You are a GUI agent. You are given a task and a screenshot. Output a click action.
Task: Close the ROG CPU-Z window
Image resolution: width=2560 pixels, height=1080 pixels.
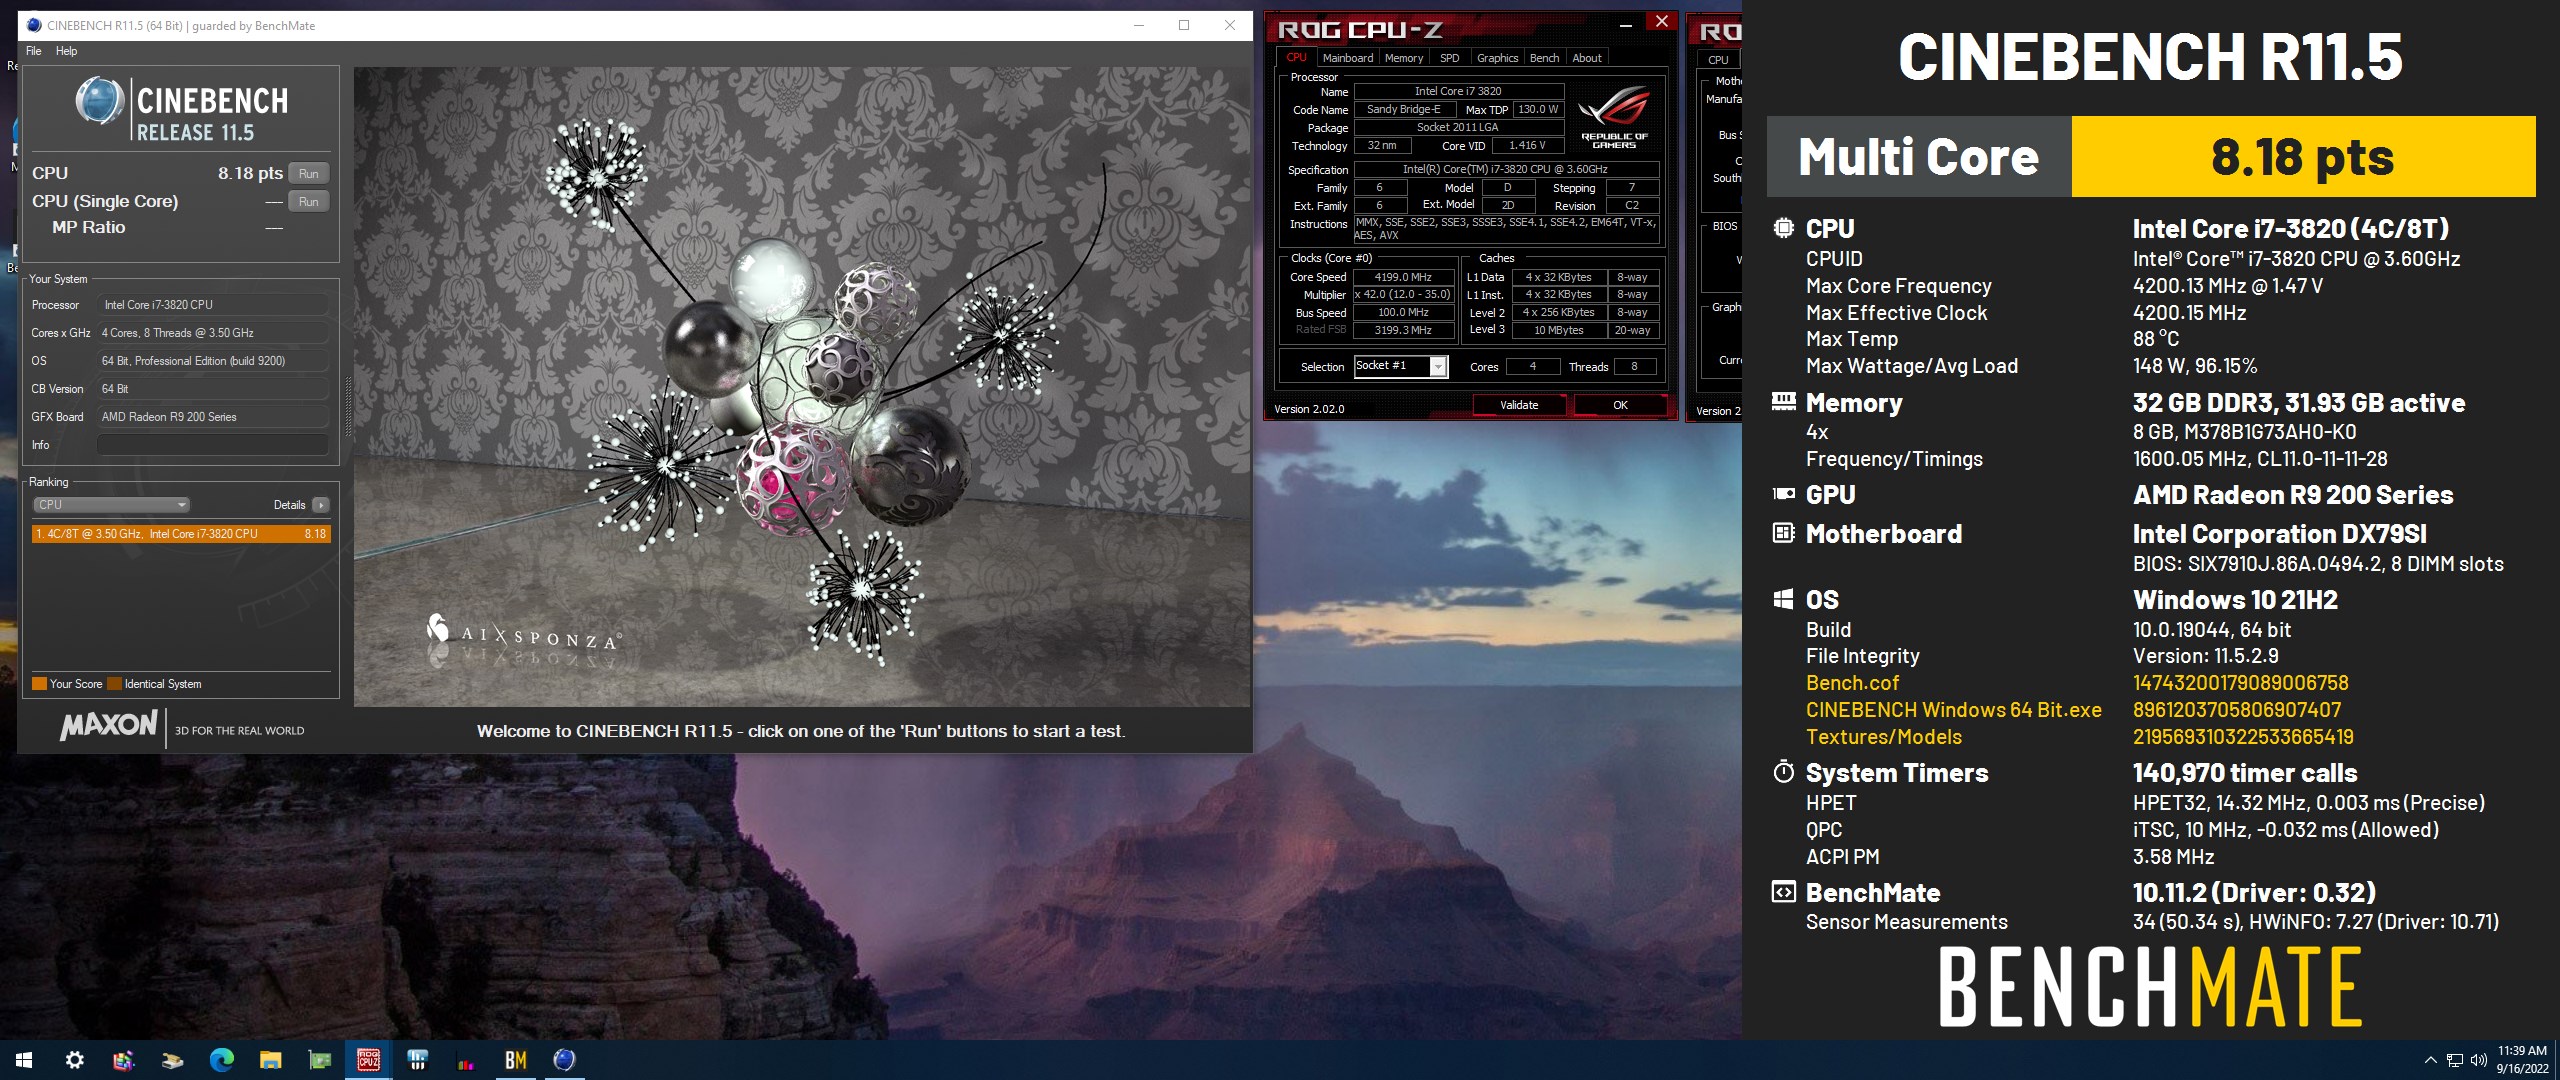1661,22
